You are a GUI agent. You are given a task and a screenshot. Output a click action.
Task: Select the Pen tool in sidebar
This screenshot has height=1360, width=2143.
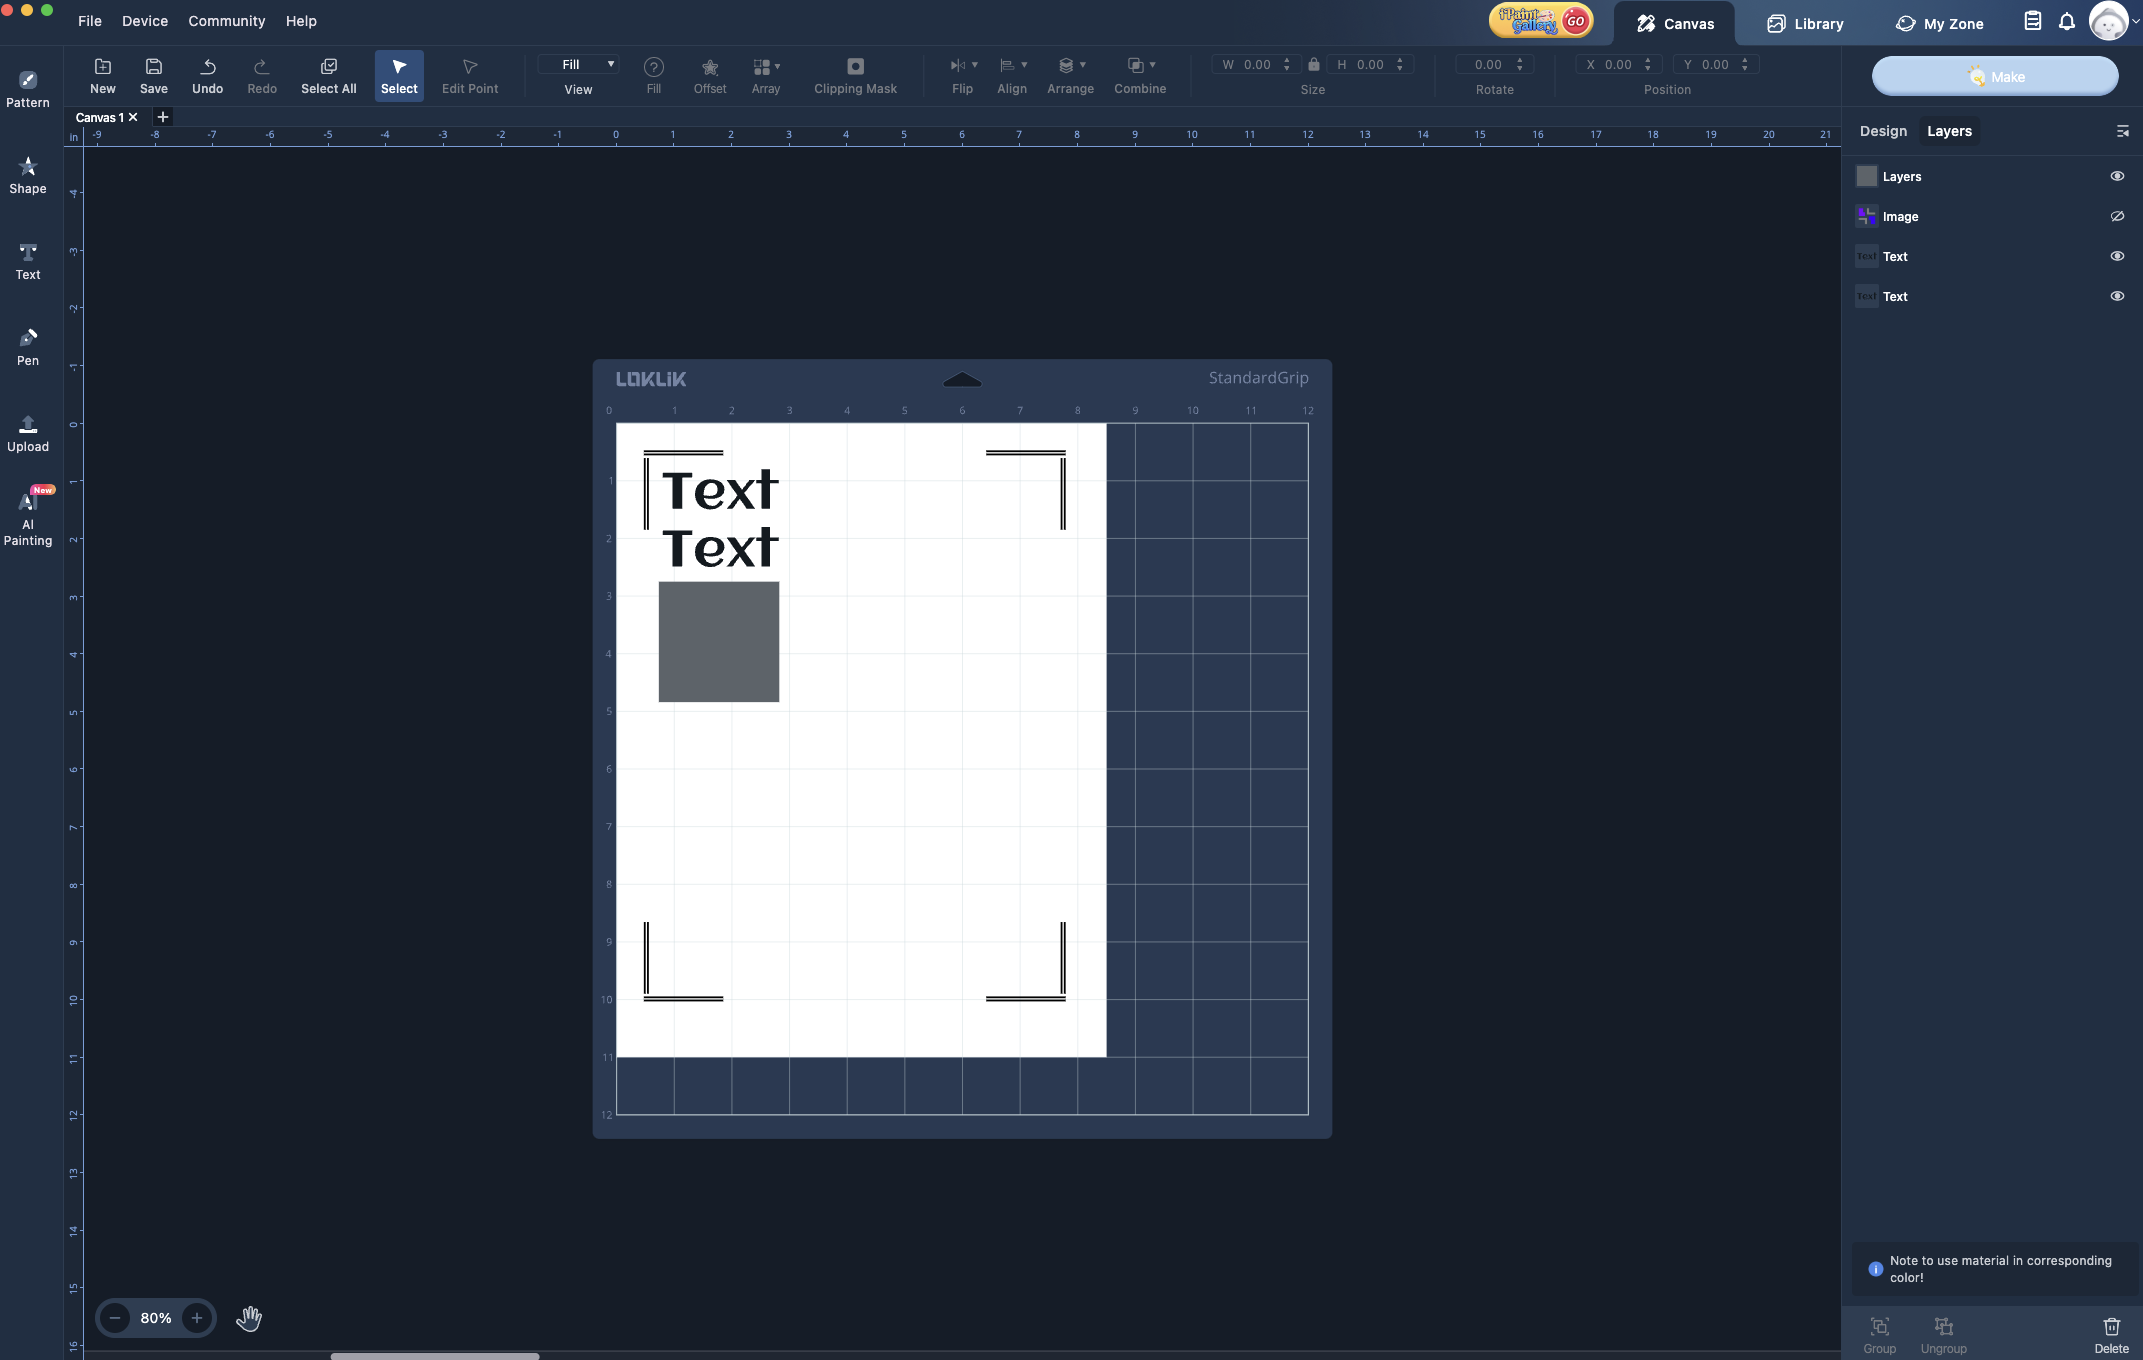(x=28, y=346)
